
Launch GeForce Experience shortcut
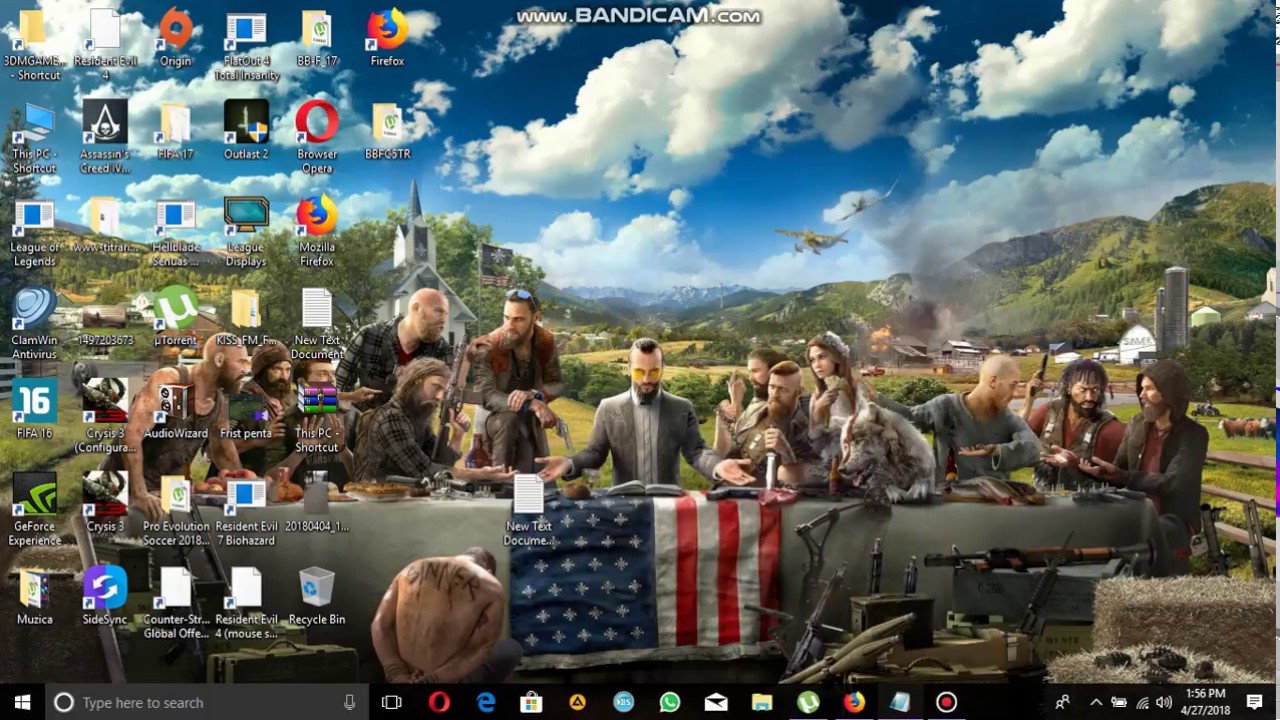point(34,510)
